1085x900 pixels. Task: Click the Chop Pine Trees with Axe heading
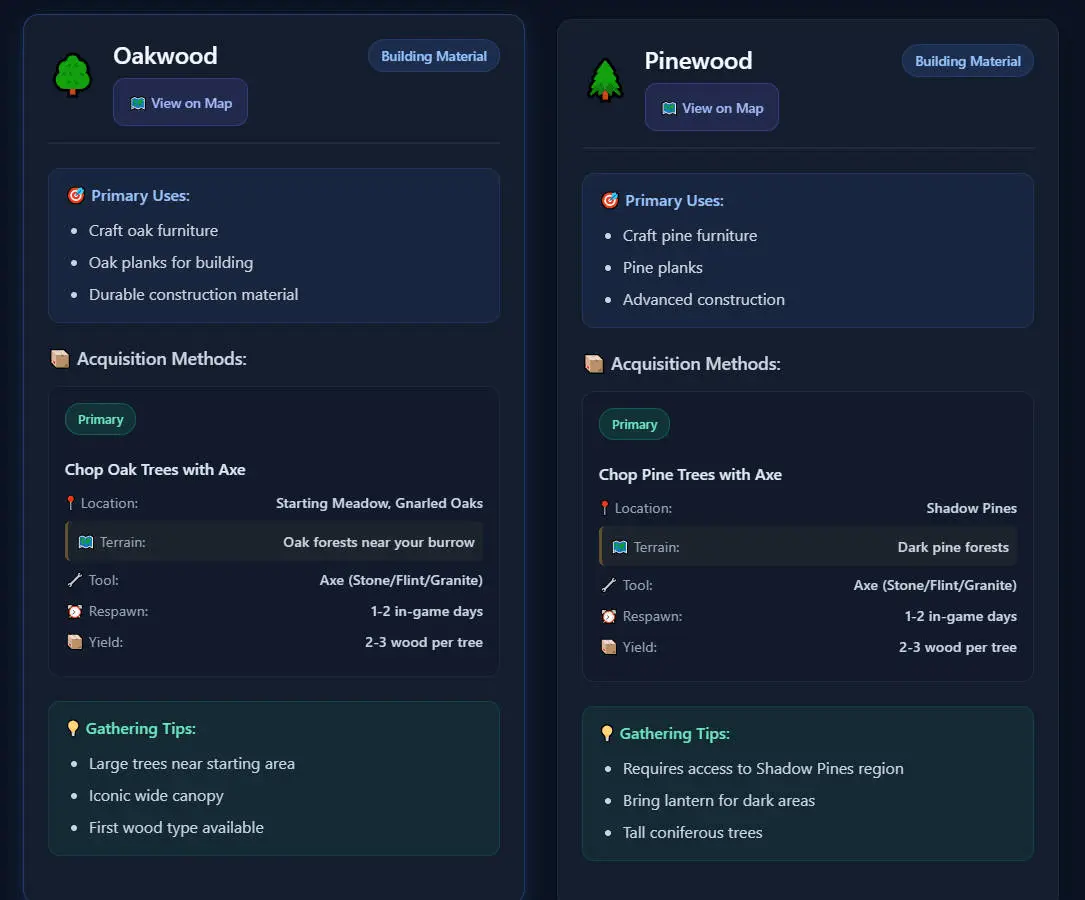(x=690, y=475)
